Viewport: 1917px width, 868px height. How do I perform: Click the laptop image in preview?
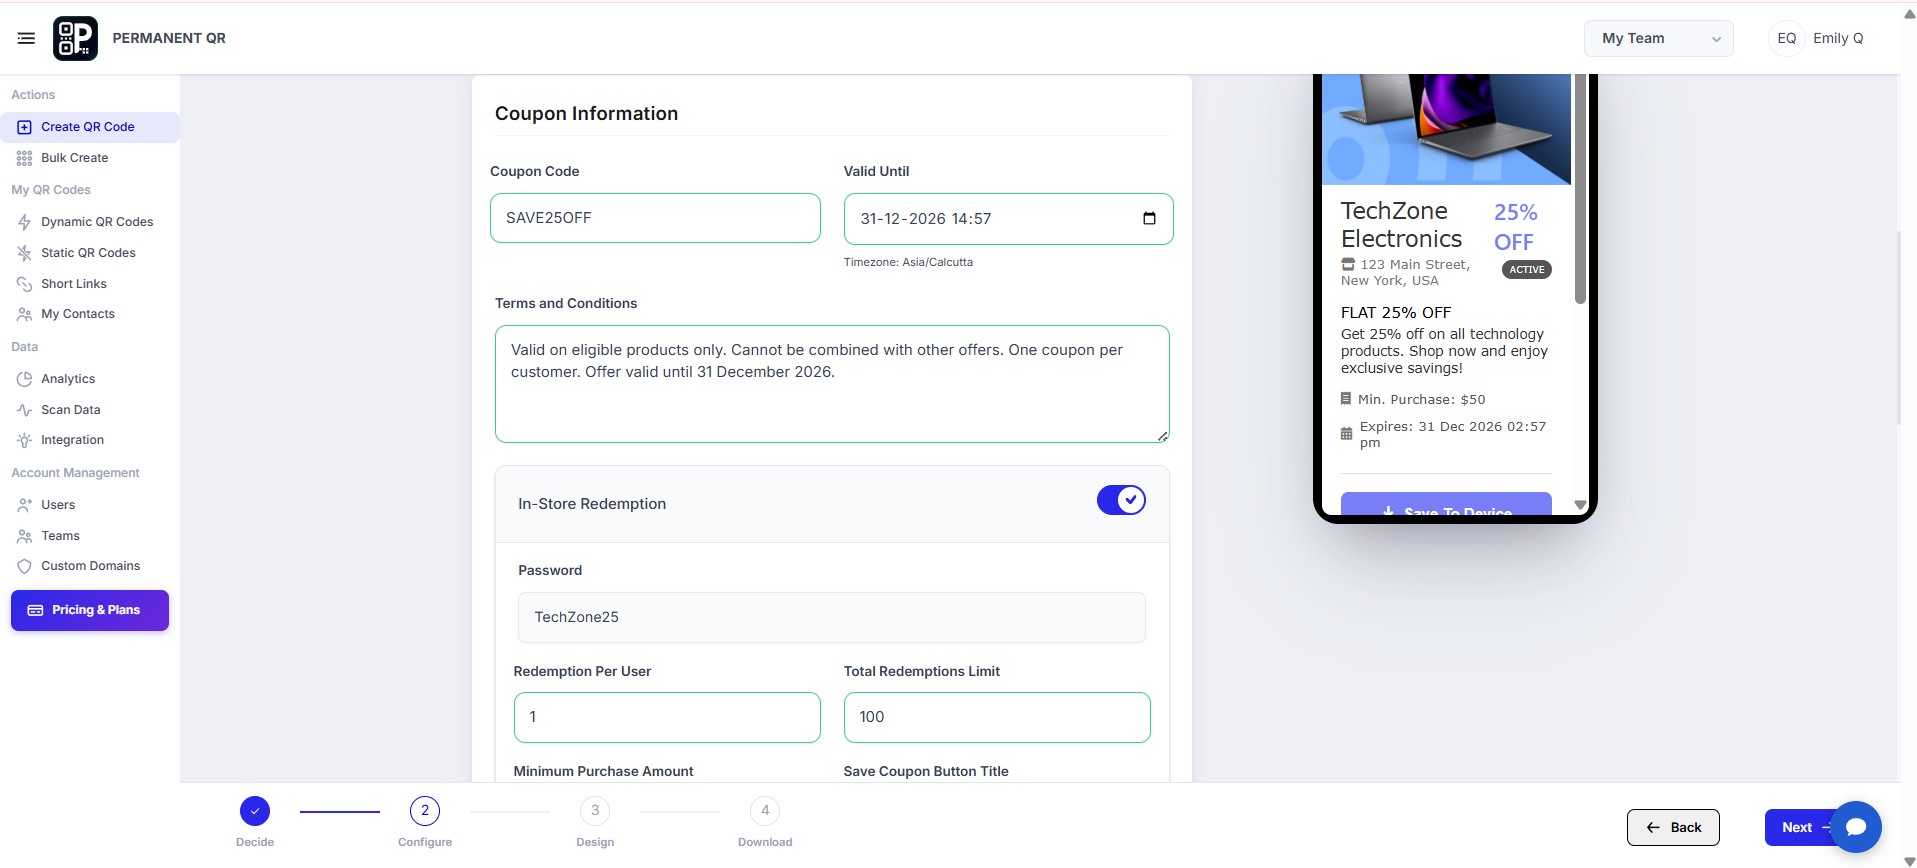[1446, 129]
